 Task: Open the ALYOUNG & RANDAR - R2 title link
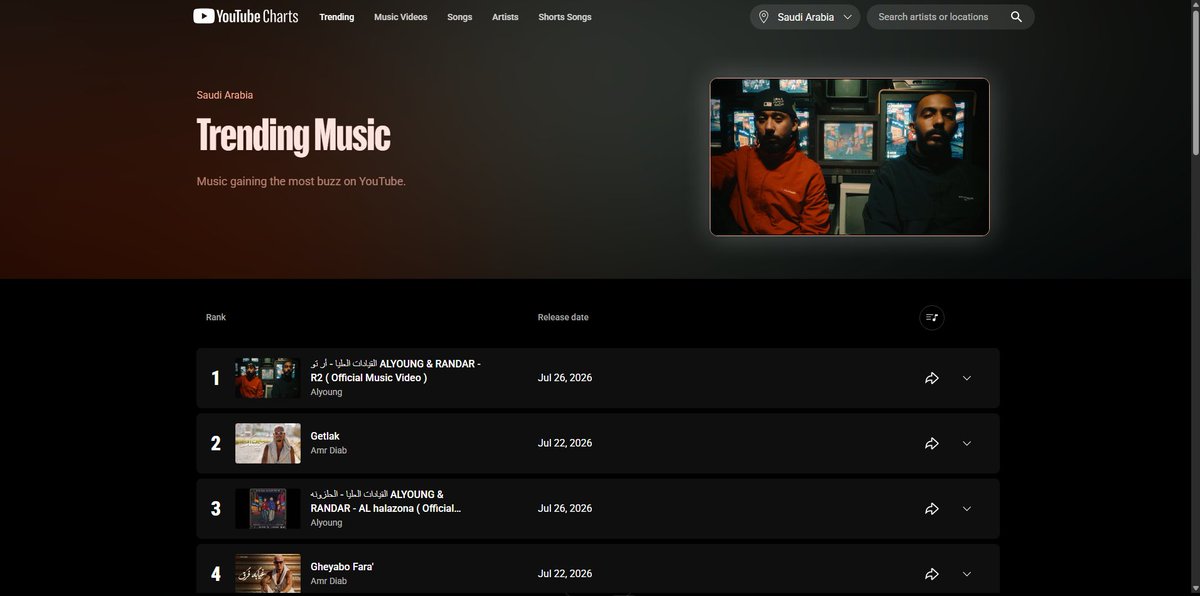396,371
